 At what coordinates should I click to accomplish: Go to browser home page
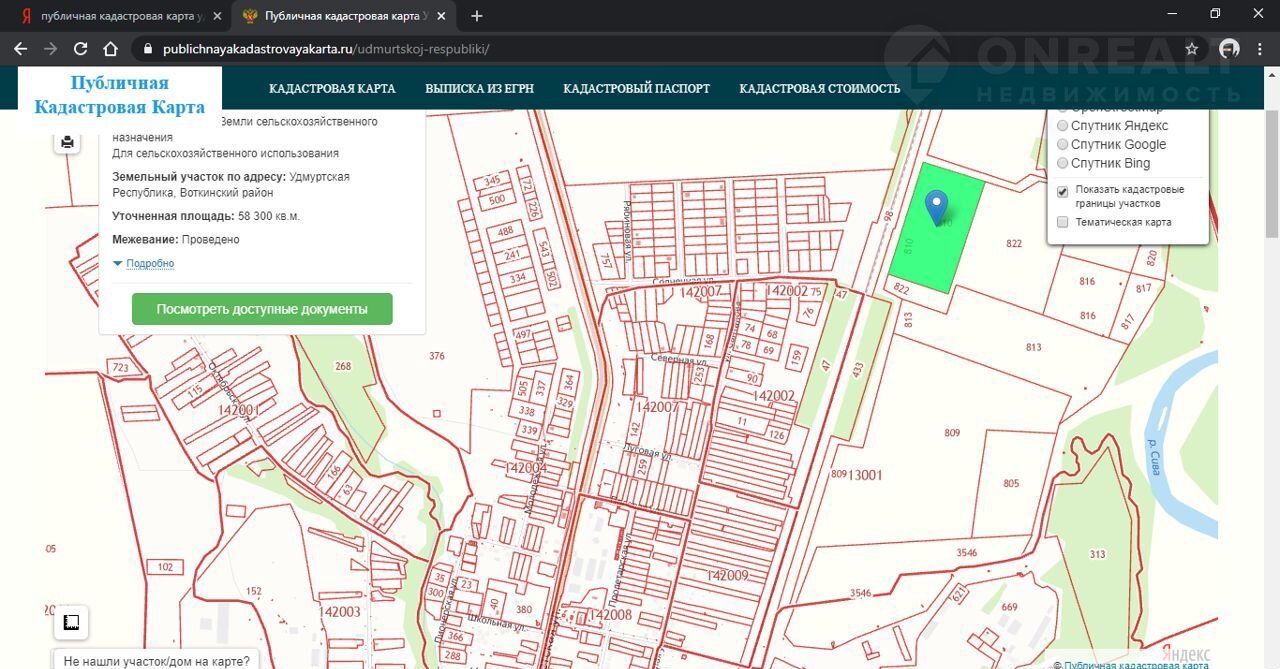pyautogui.click(x=111, y=49)
